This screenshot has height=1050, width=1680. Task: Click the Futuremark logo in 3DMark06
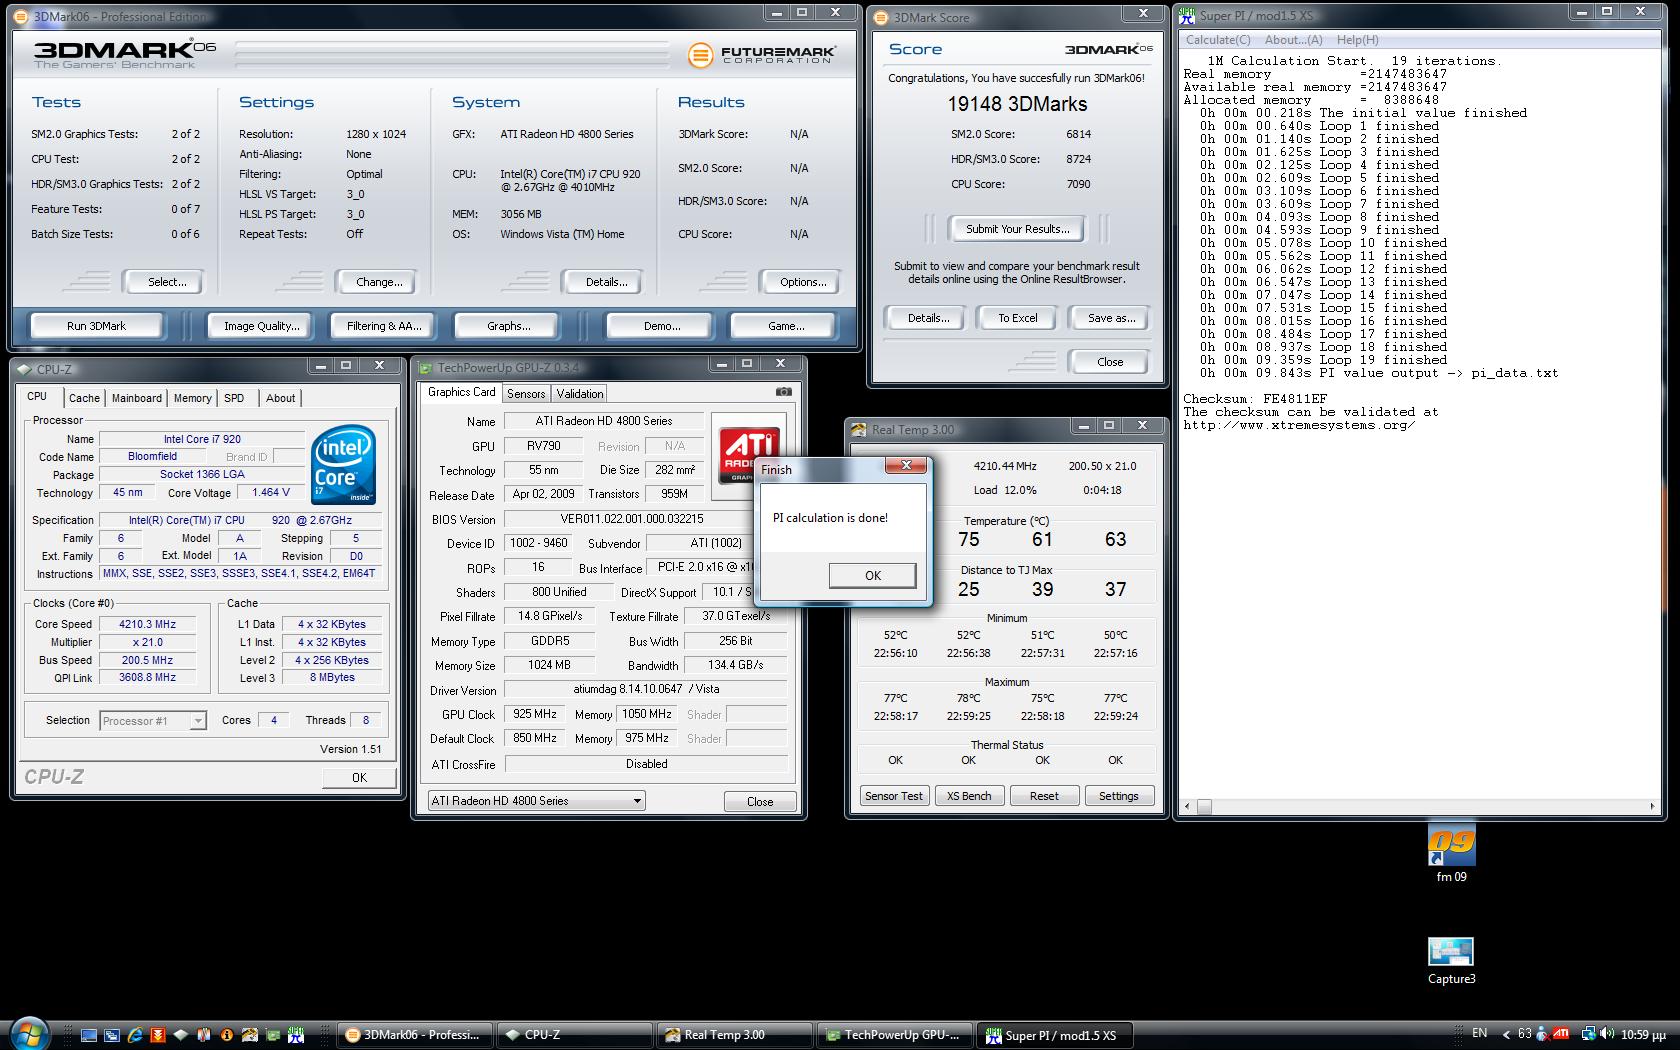762,54
